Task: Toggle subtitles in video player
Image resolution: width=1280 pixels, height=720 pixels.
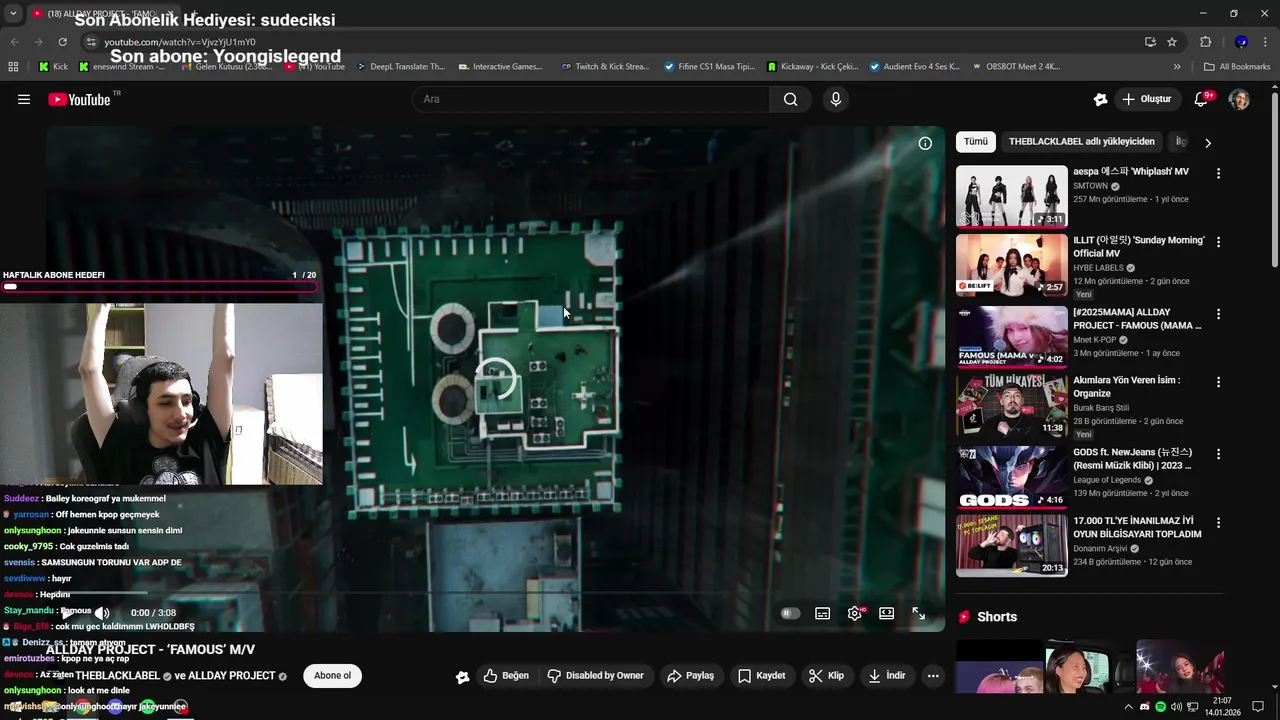Action: (x=822, y=613)
